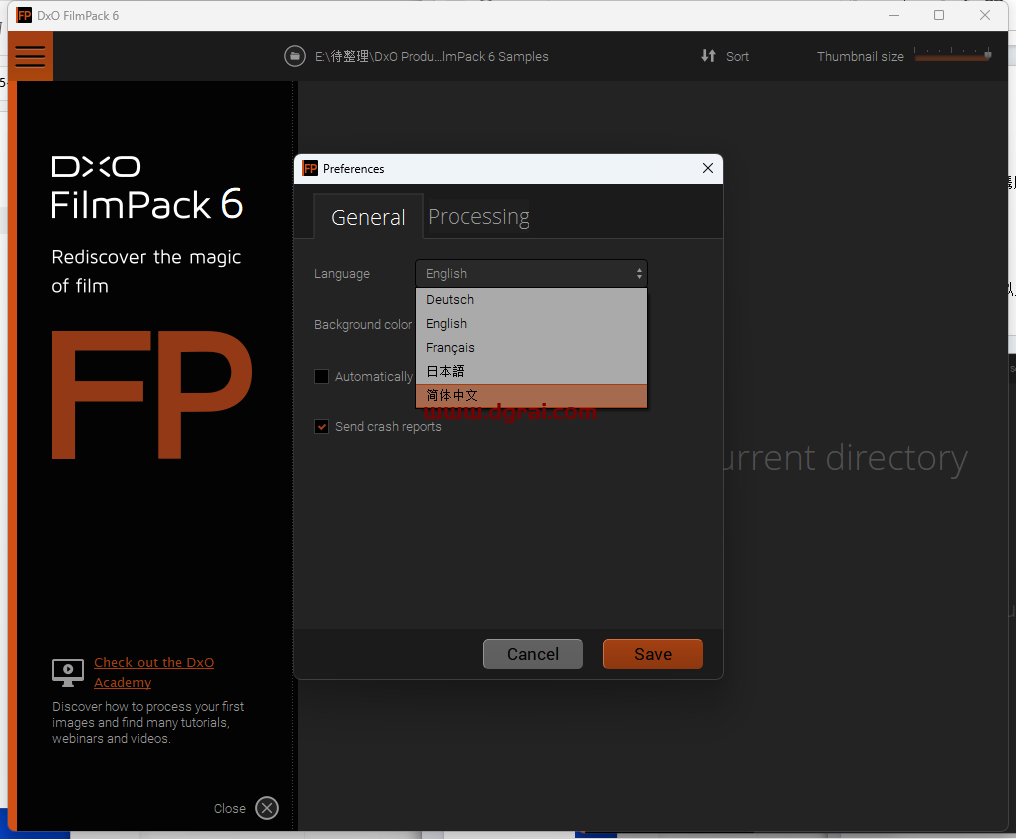The height and width of the screenshot is (839, 1016).
Task: Adjust the Thumbnail size slider
Action: point(952,56)
